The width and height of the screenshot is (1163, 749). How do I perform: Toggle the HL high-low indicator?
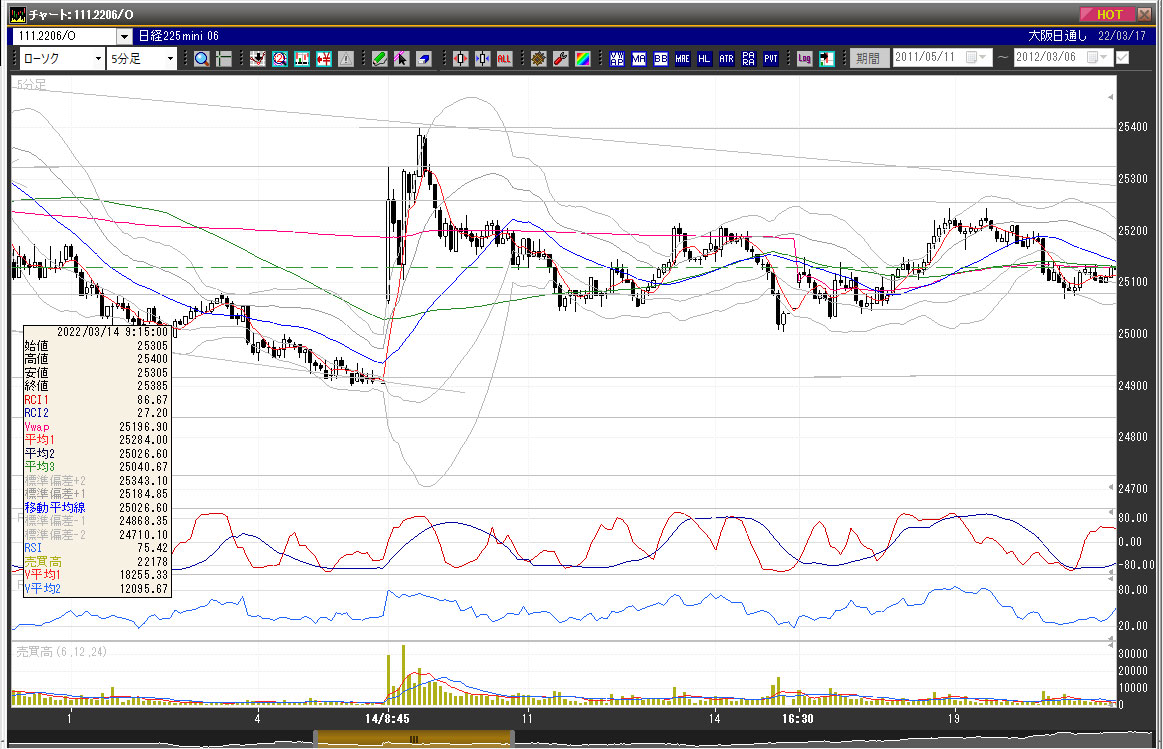click(x=705, y=59)
